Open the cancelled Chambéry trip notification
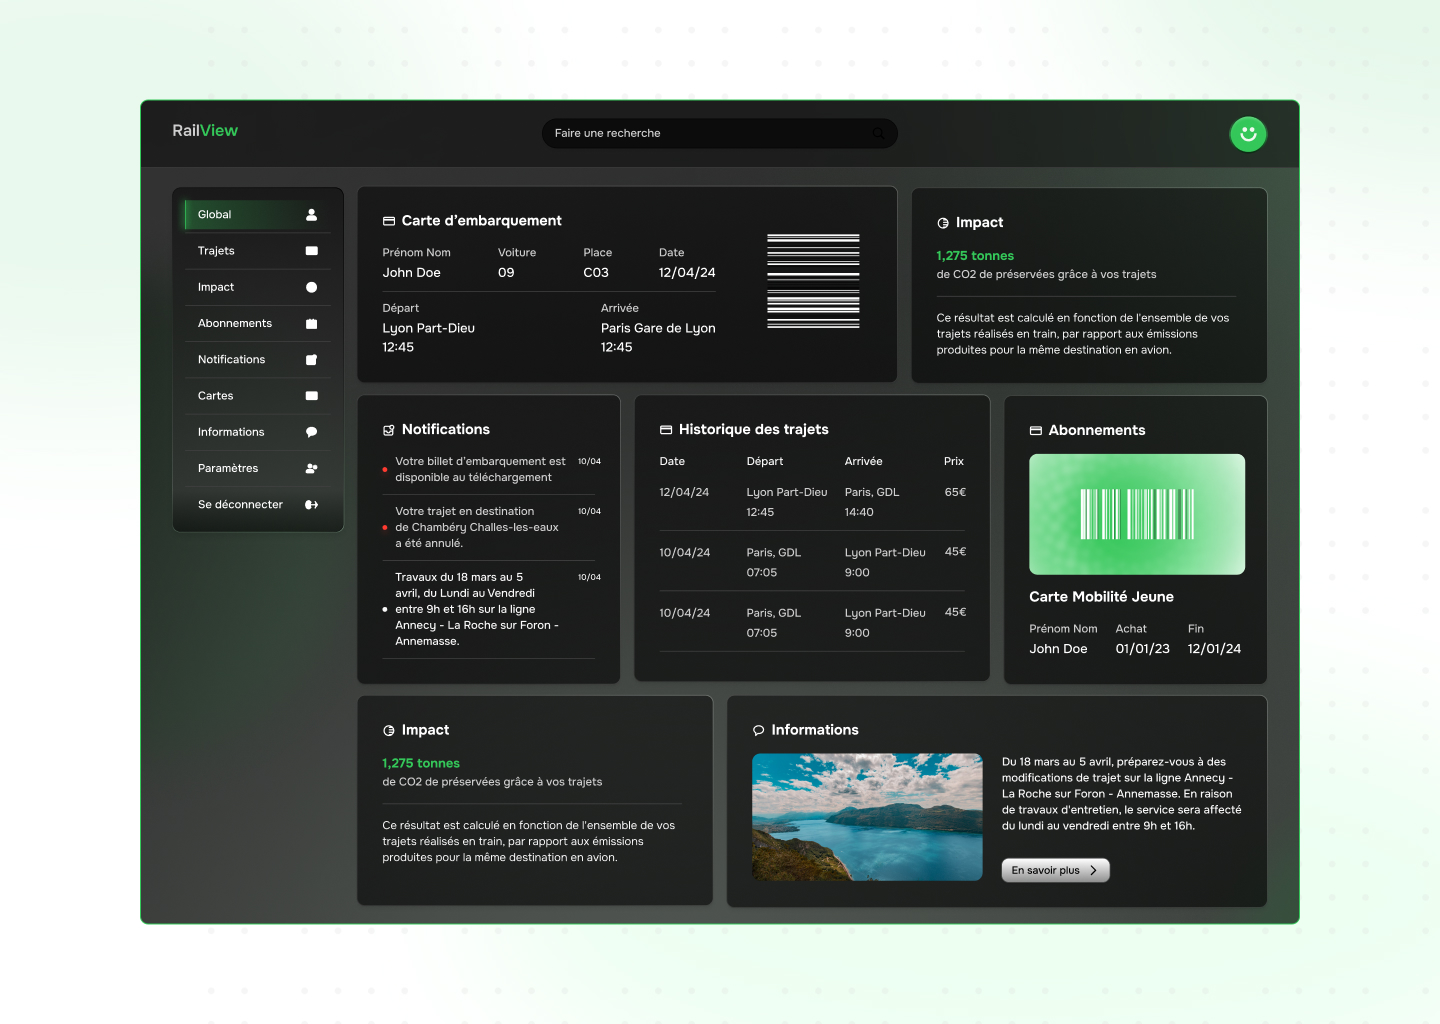 (477, 527)
